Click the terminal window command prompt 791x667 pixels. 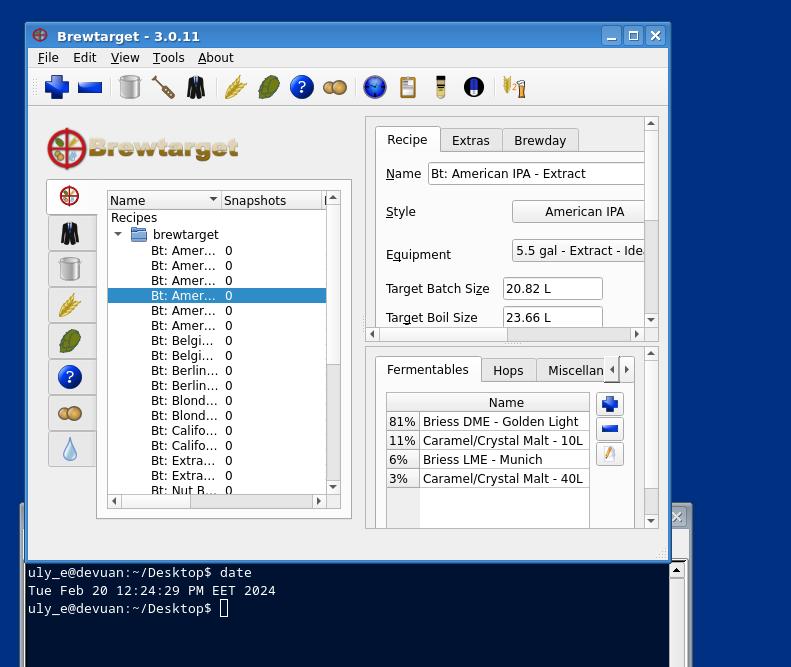tap(224, 608)
